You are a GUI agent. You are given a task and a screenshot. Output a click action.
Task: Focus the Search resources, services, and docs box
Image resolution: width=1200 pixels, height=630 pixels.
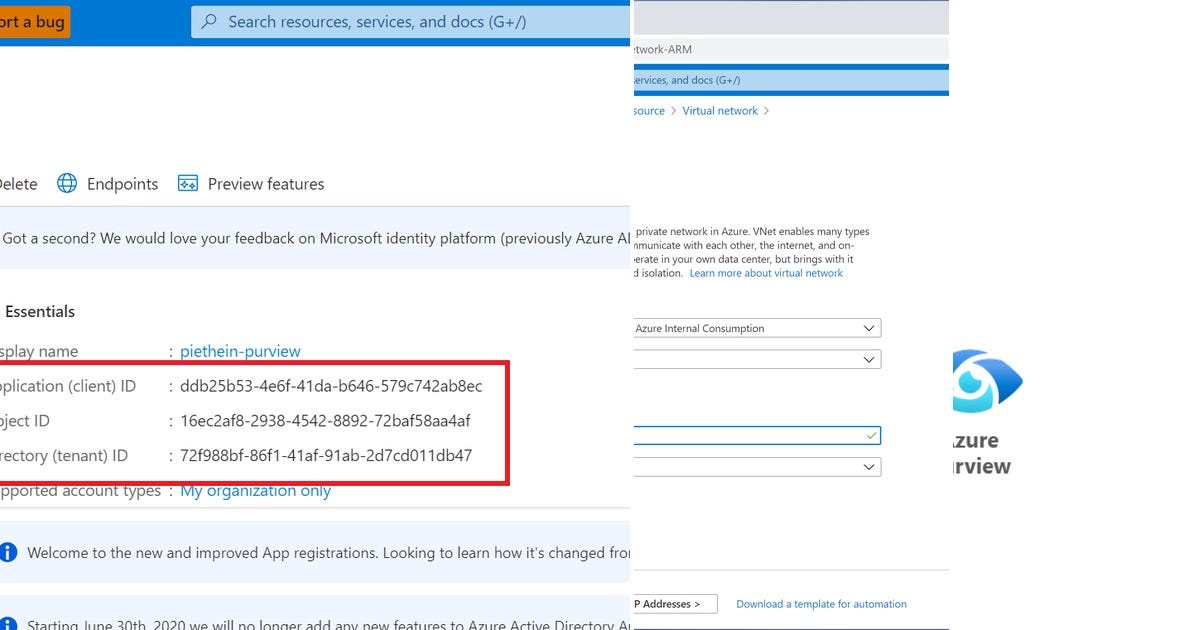410,21
